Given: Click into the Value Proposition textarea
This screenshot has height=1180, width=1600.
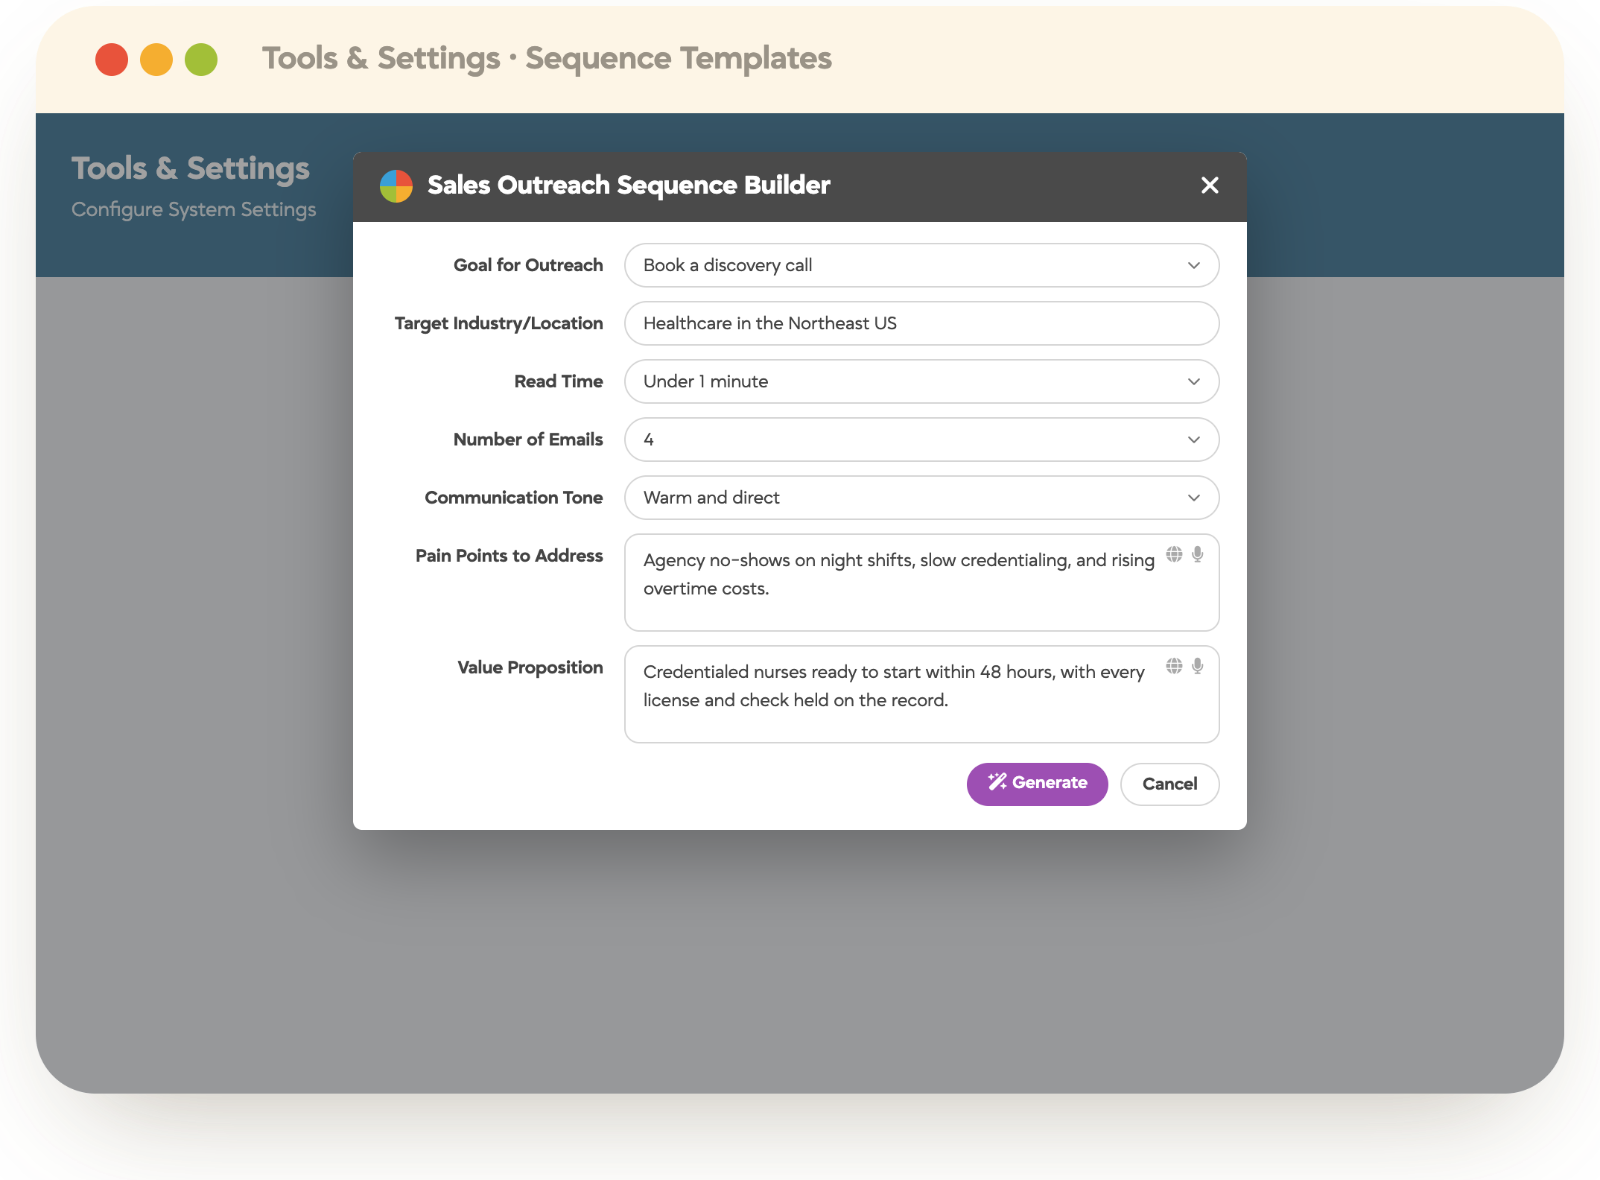Looking at the screenshot, I should coord(921,695).
